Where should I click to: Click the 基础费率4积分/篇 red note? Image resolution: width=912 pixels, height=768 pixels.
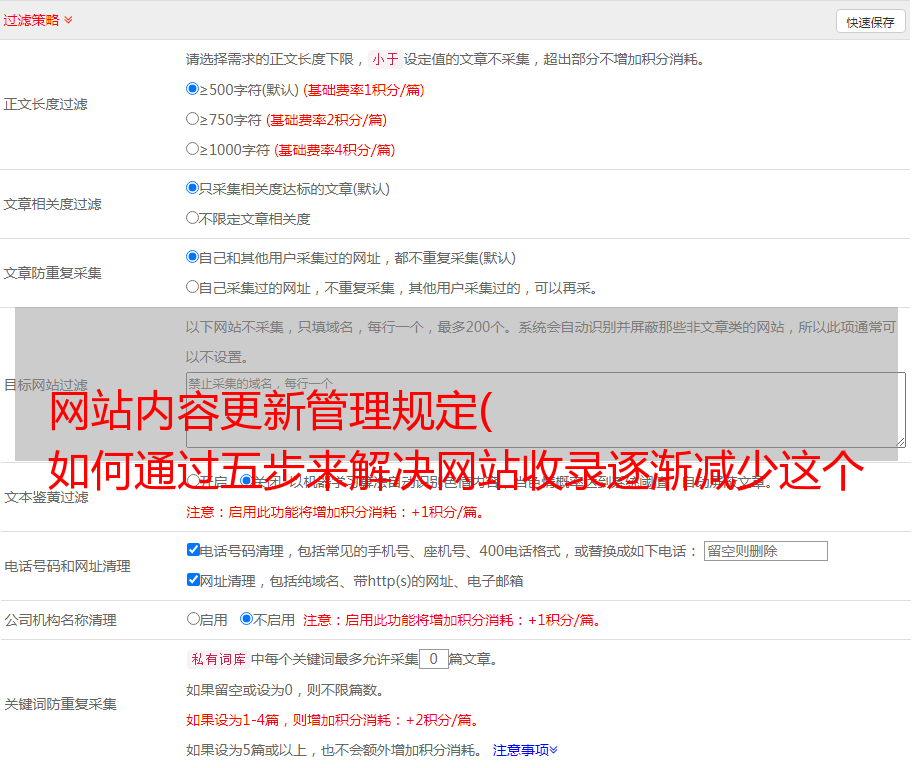tap(334, 150)
